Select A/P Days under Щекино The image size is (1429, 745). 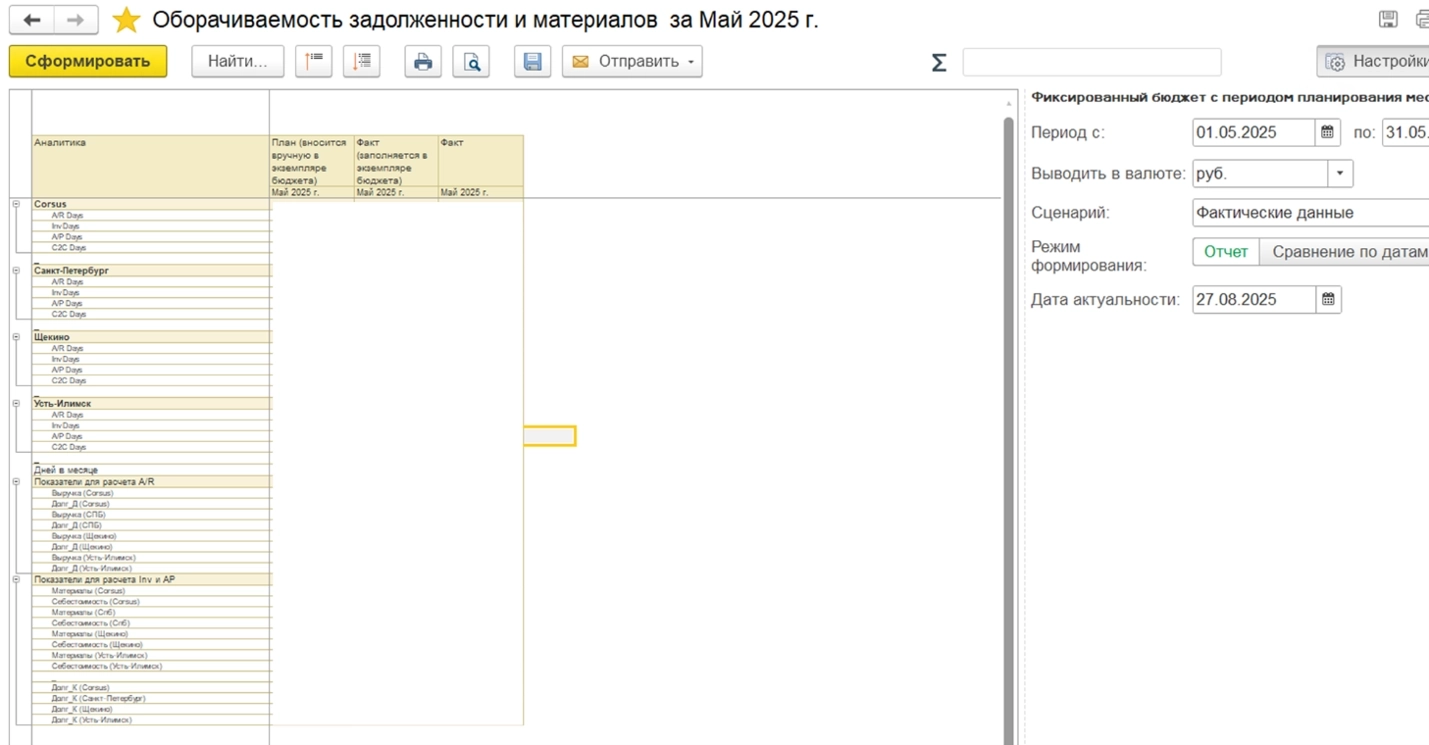[x=151, y=370]
